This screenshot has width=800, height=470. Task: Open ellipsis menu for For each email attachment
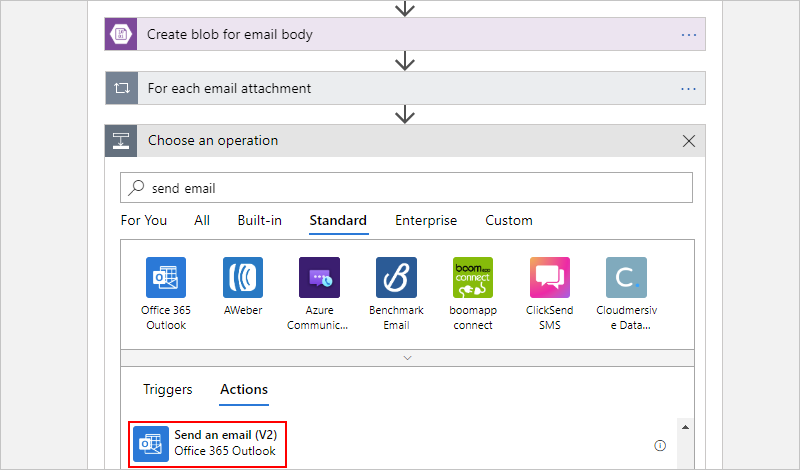click(688, 88)
